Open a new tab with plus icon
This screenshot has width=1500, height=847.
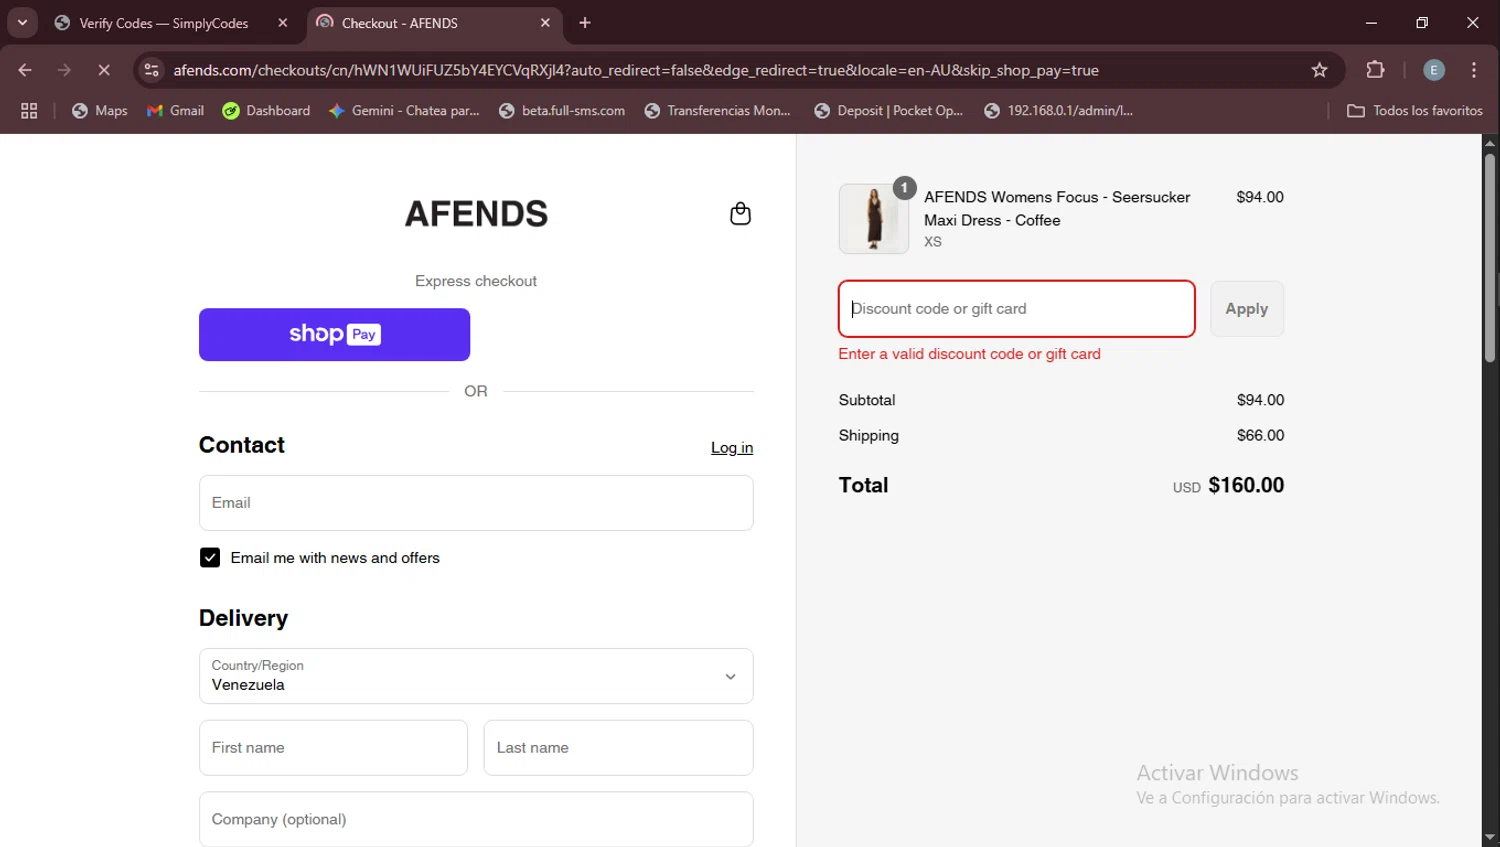[x=585, y=23]
